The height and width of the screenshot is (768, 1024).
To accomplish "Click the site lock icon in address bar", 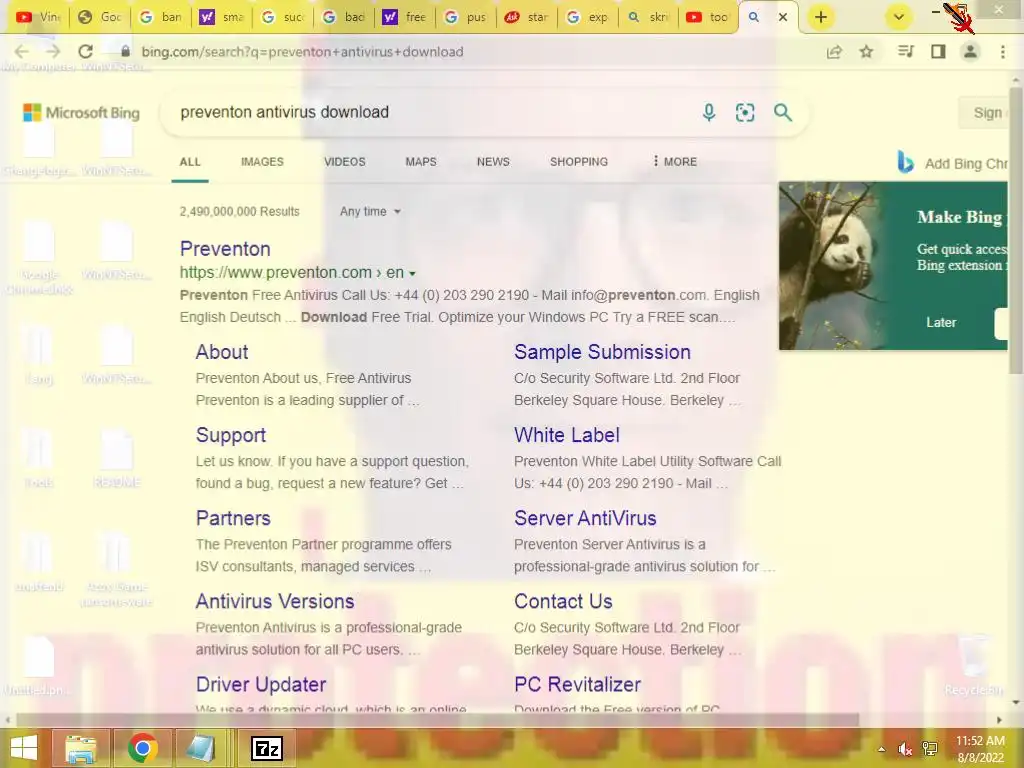I will coord(125,52).
